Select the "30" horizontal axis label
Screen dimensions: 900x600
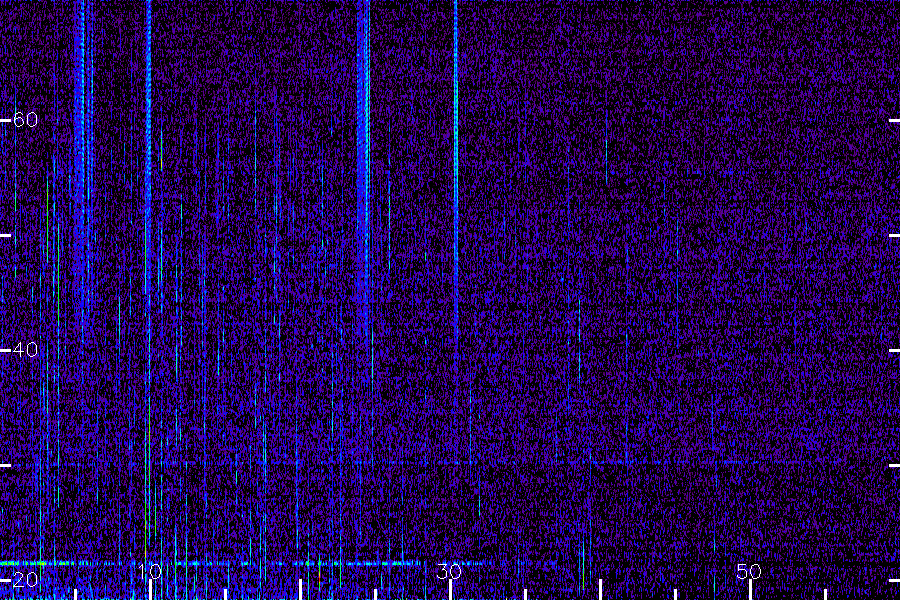point(449,571)
